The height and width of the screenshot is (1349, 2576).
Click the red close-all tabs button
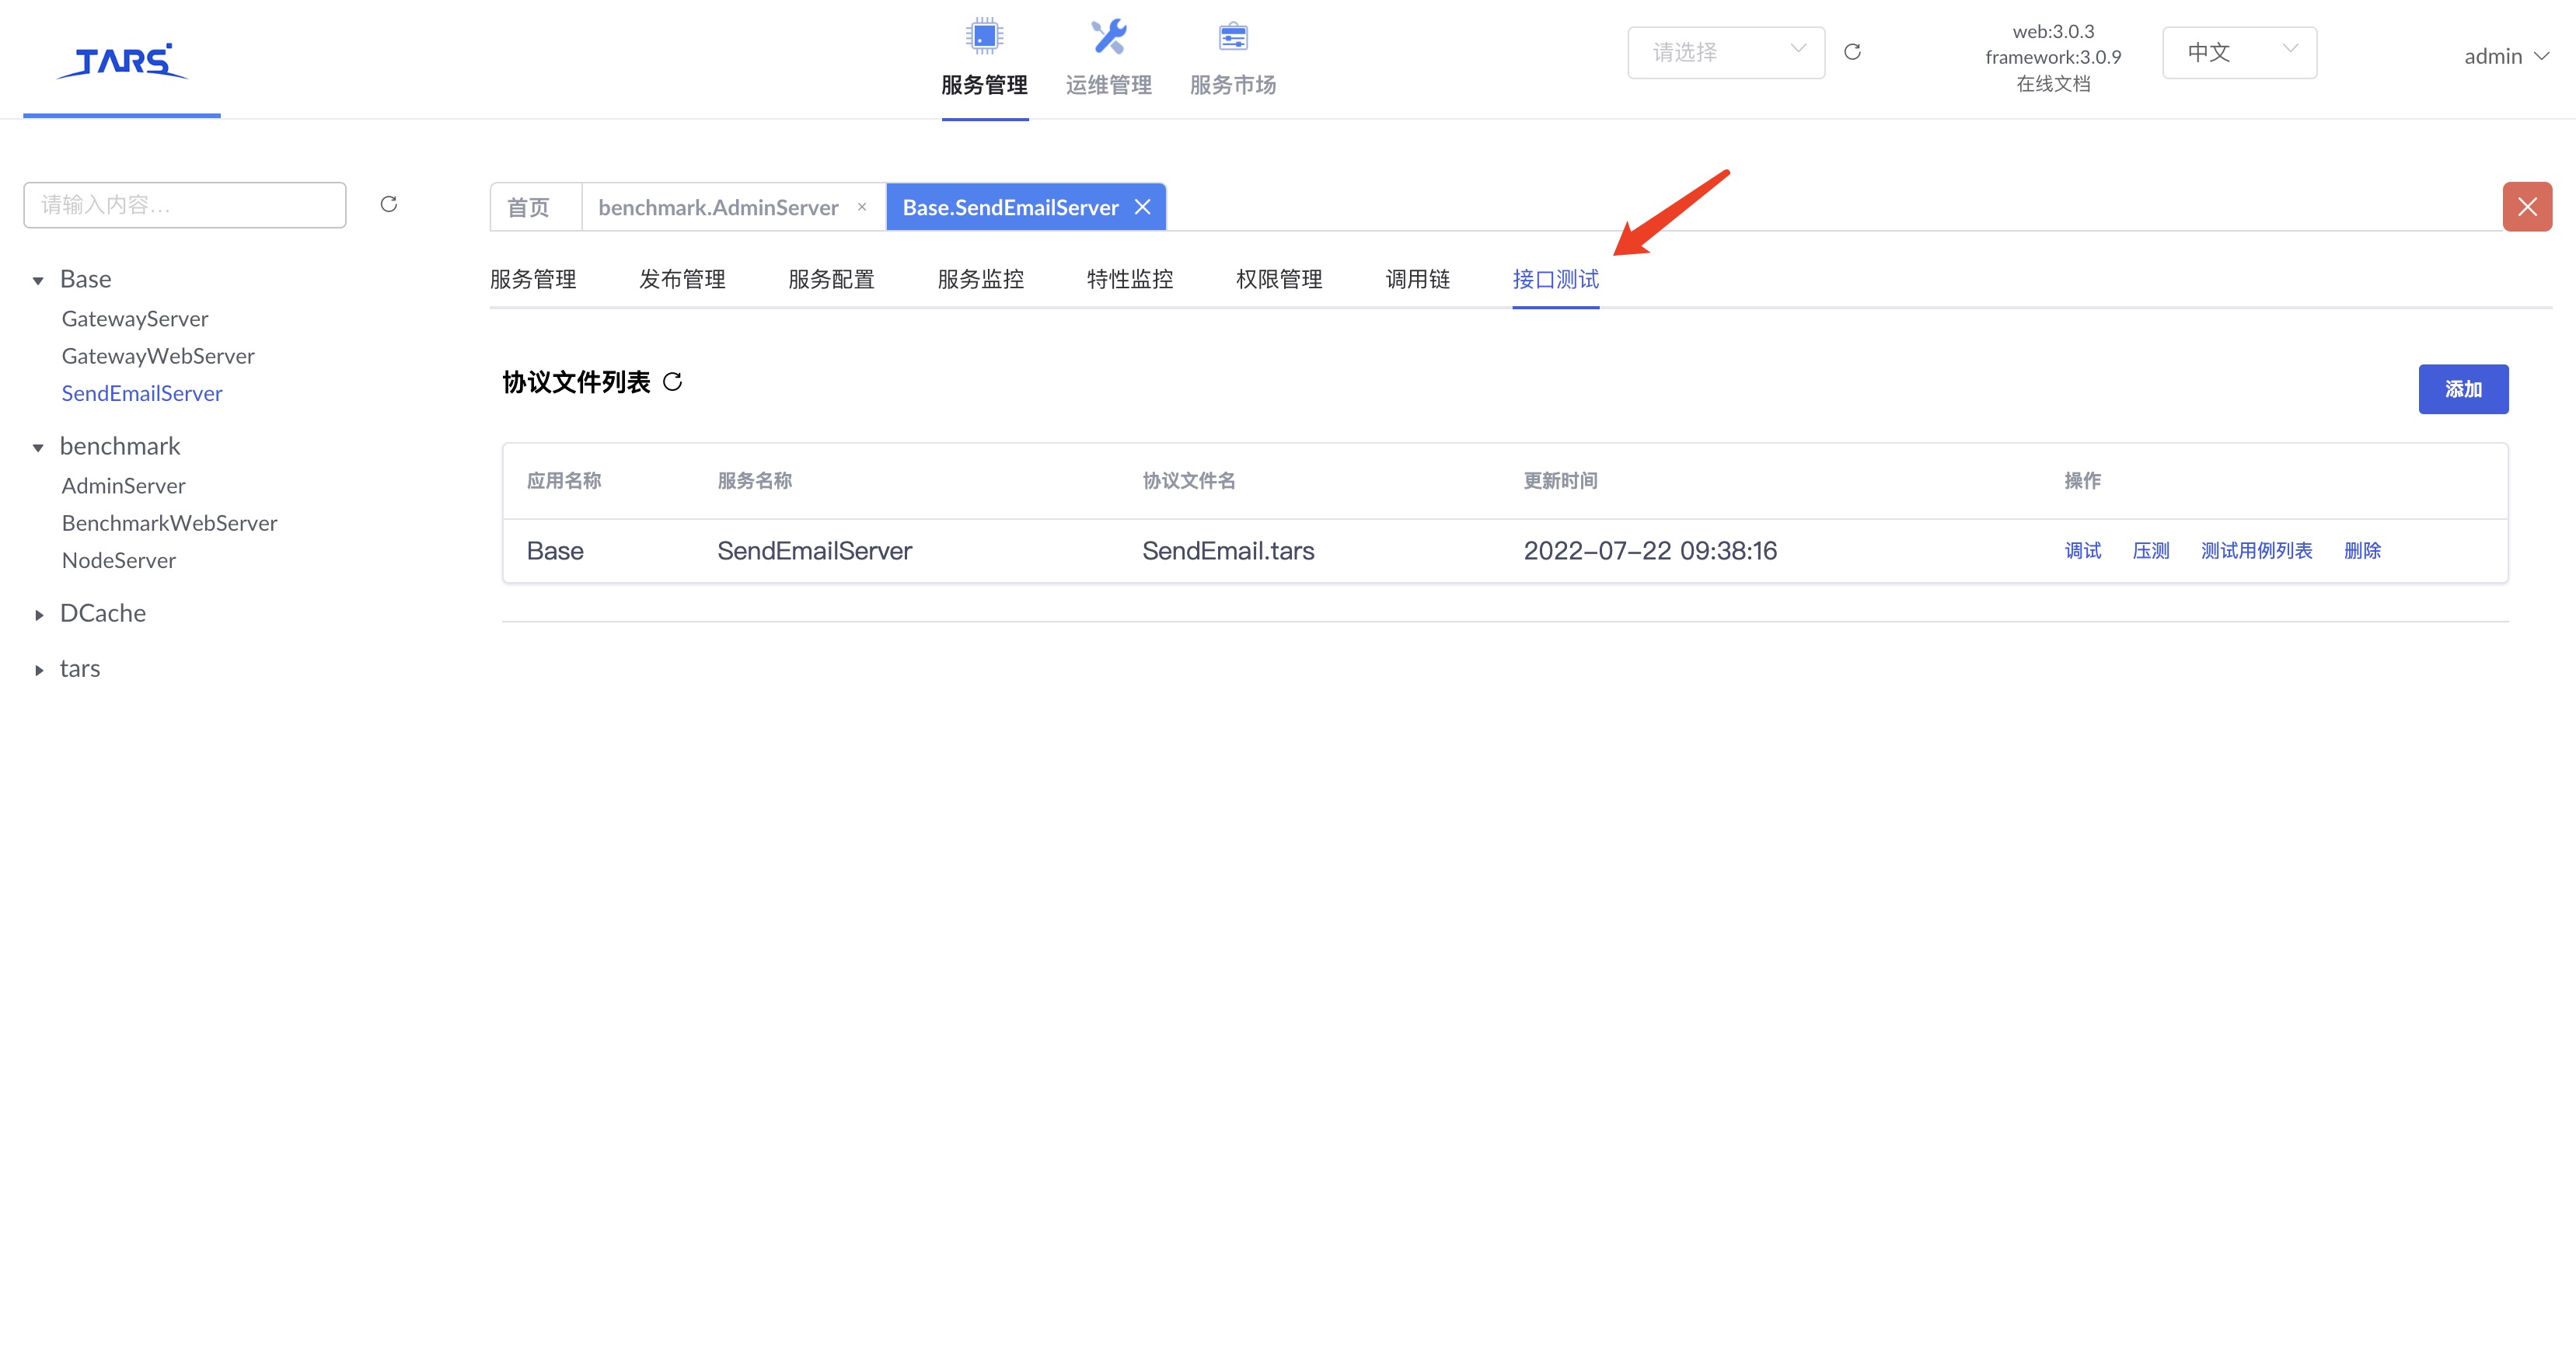tap(2527, 207)
